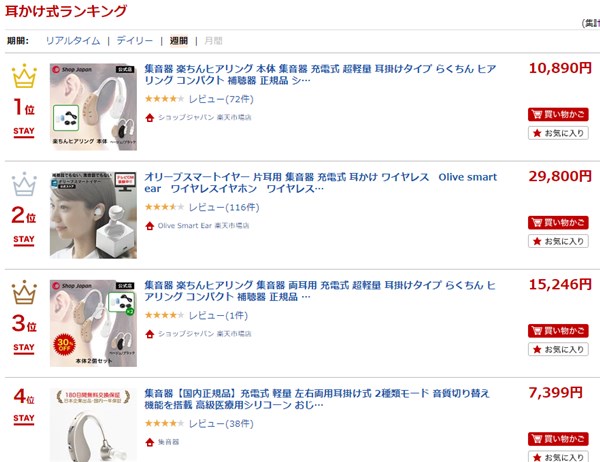Viewport: 600px width, 462px height.
Task: Open the オリーブスマートイヤー product title link
Action: point(321,183)
